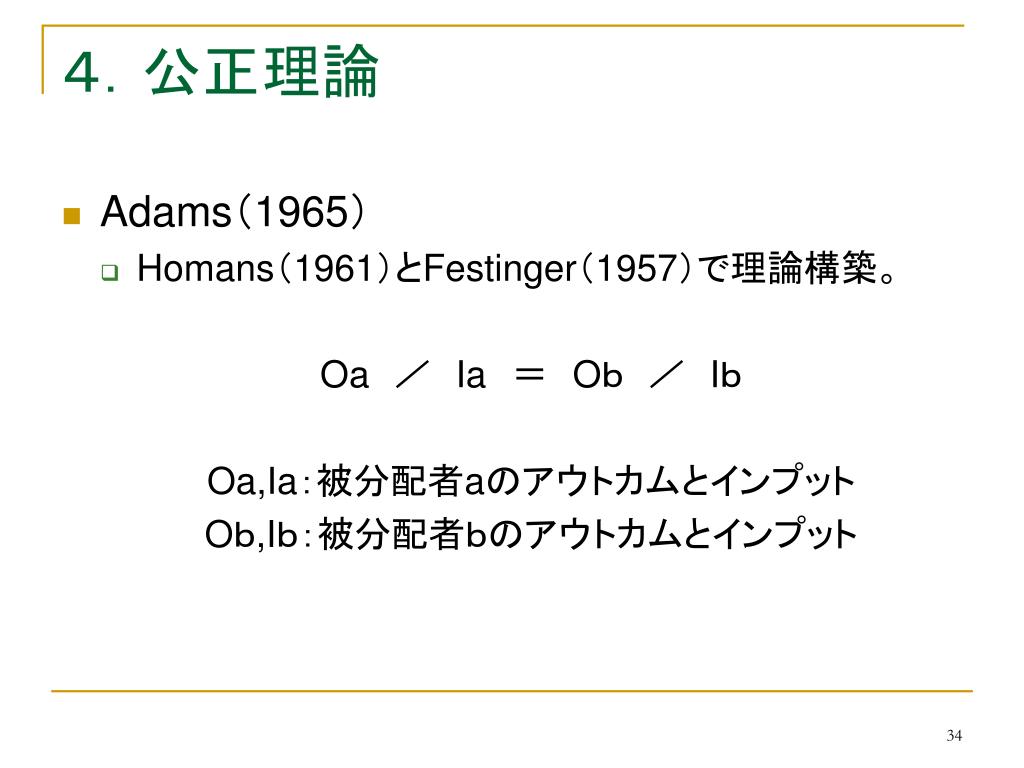The height and width of the screenshot is (768, 1024).
Task: Click the Oa term in the equation
Action: [344, 375]
